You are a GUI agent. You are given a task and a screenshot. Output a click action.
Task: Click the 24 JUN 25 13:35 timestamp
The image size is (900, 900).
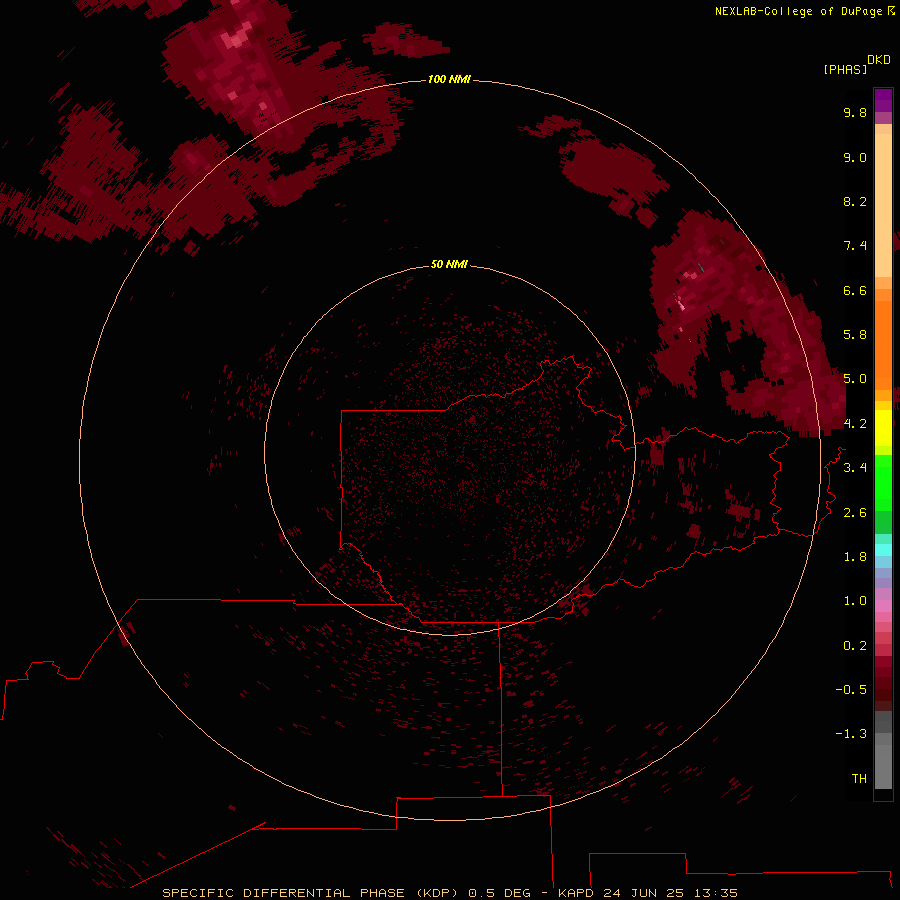pos(670,893)
